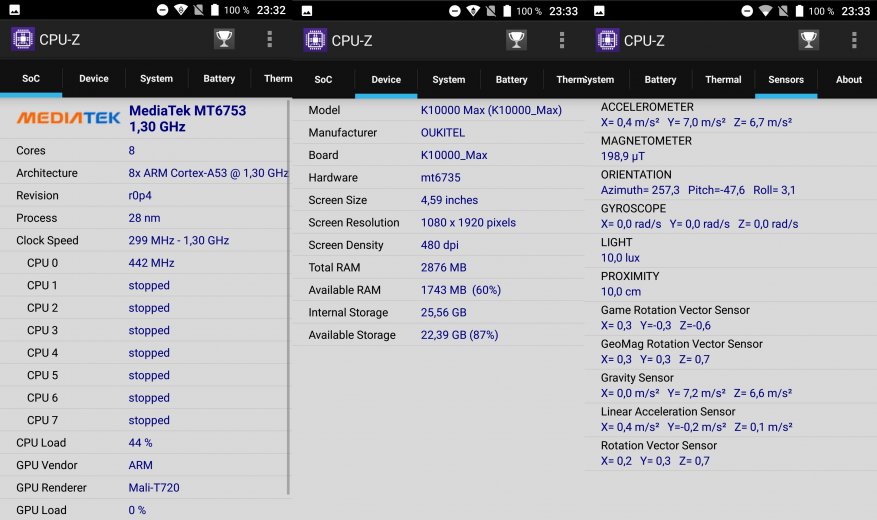Click the 'MediaTek MT6753 1,30 GHz' heading

(x=187, y=119)
